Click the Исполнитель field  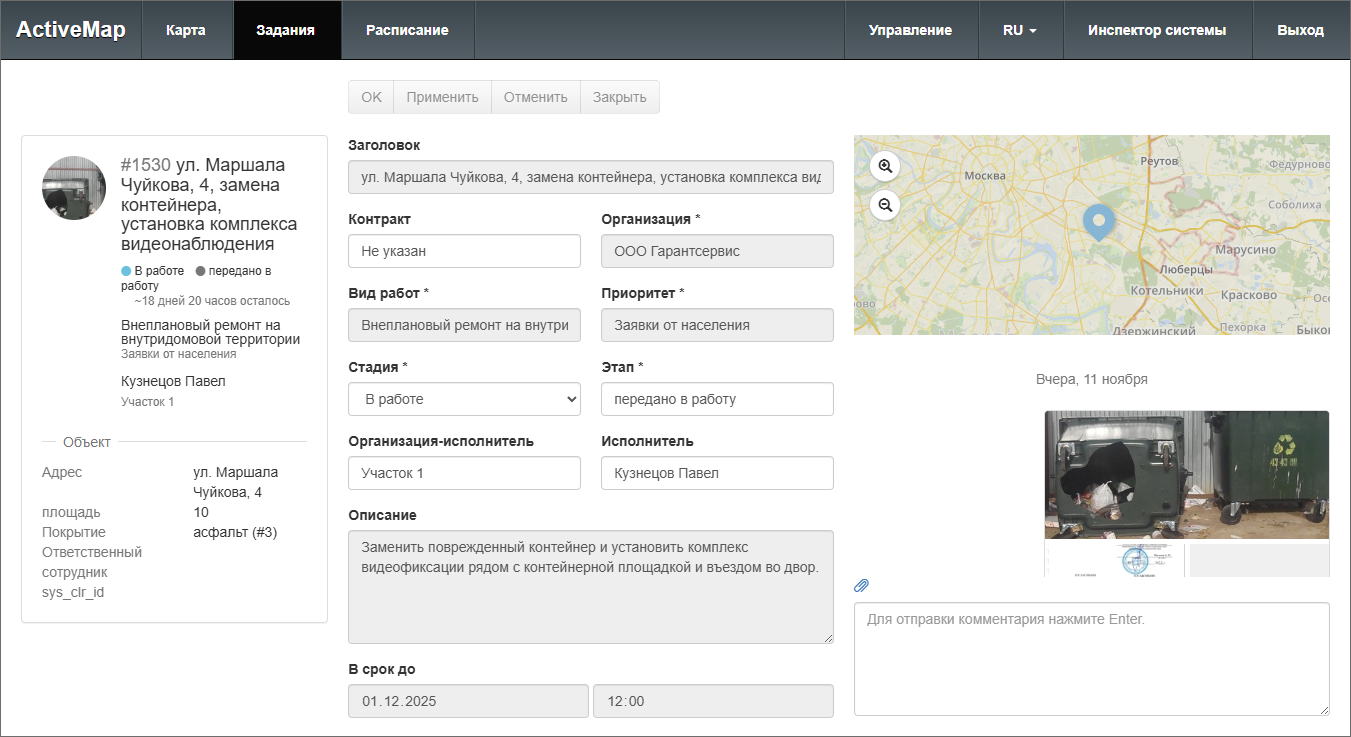click(x=717, y=473)
